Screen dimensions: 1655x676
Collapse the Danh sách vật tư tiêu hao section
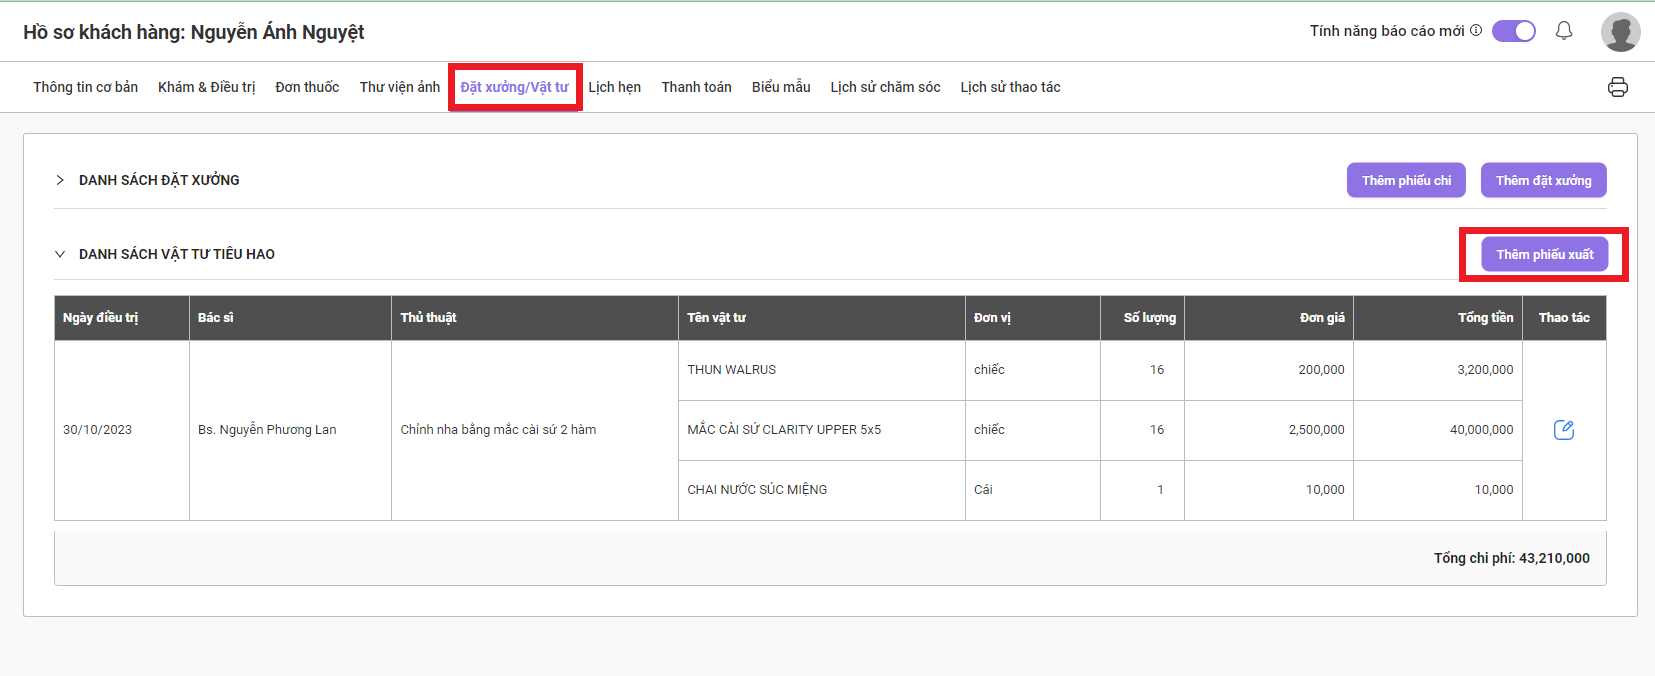tap(60, 254)
